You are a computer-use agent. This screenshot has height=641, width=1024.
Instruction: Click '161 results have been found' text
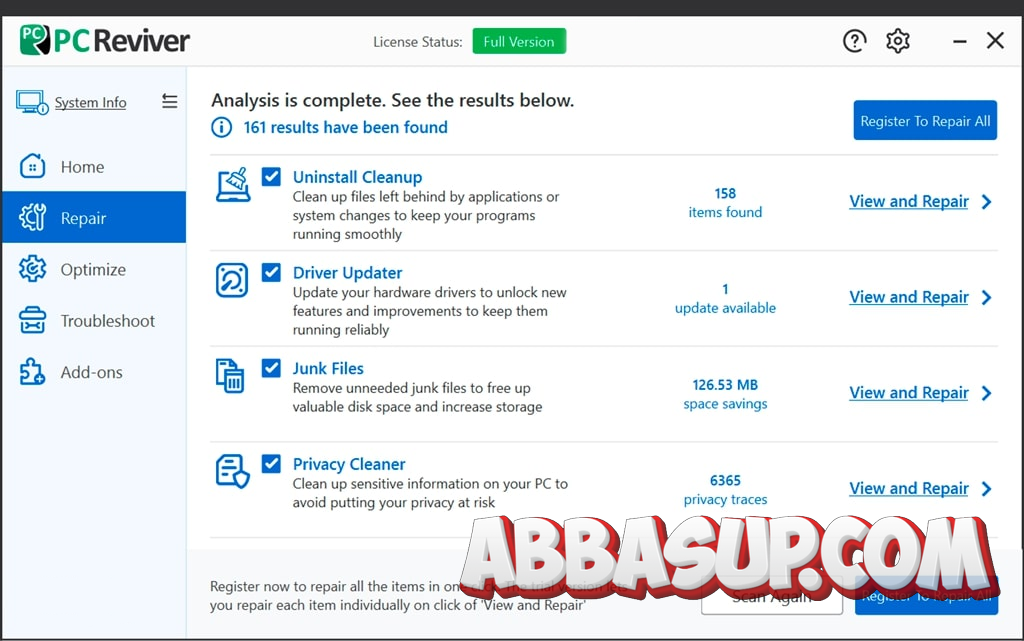(x=345, y=127)
